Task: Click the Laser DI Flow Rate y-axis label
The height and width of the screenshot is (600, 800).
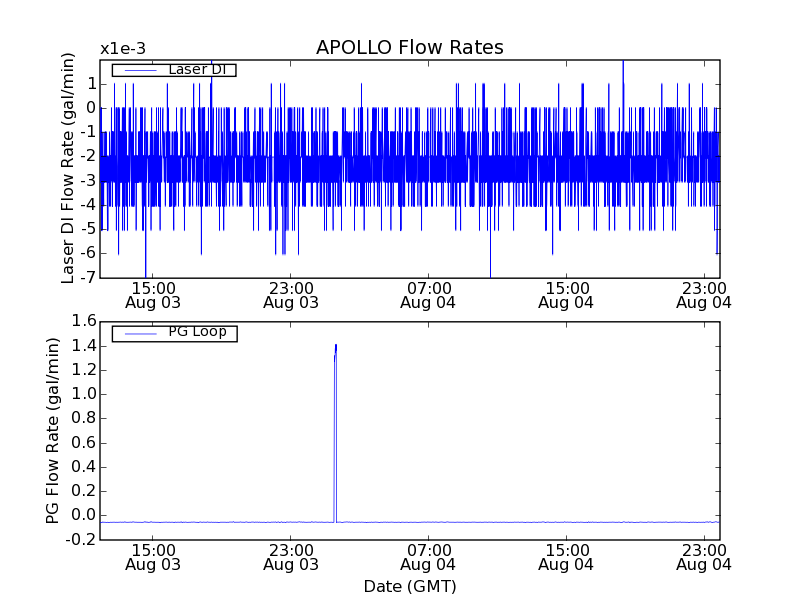Action: (x=69, y=168)
